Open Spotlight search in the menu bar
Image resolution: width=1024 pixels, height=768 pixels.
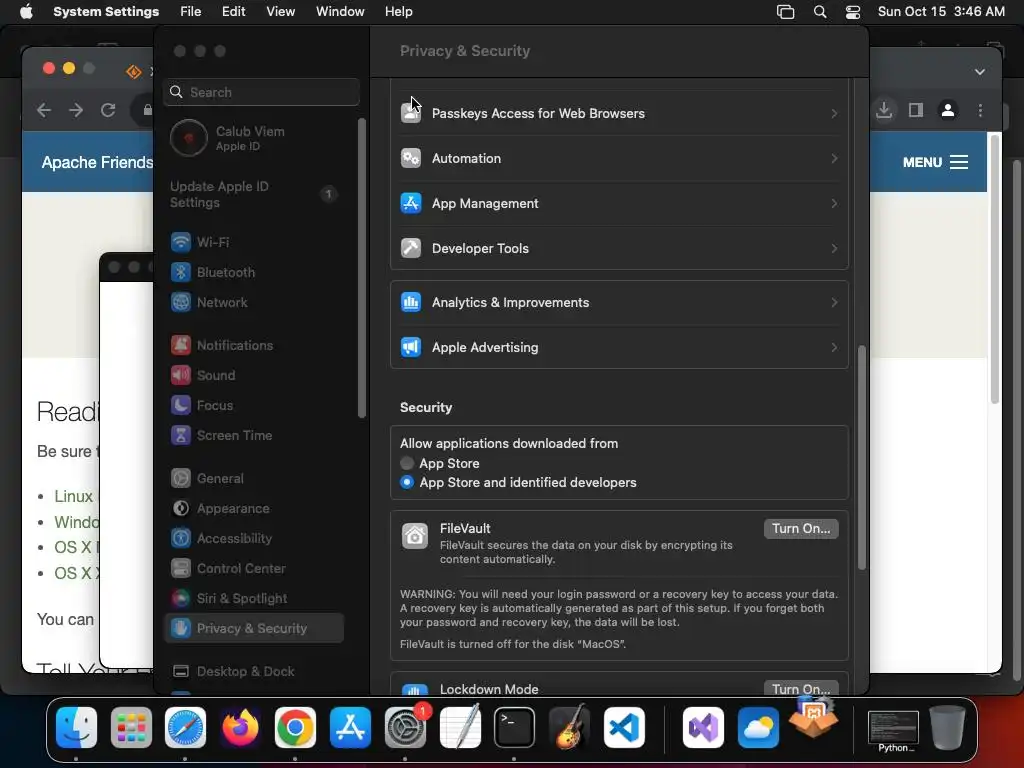point(820,12)
